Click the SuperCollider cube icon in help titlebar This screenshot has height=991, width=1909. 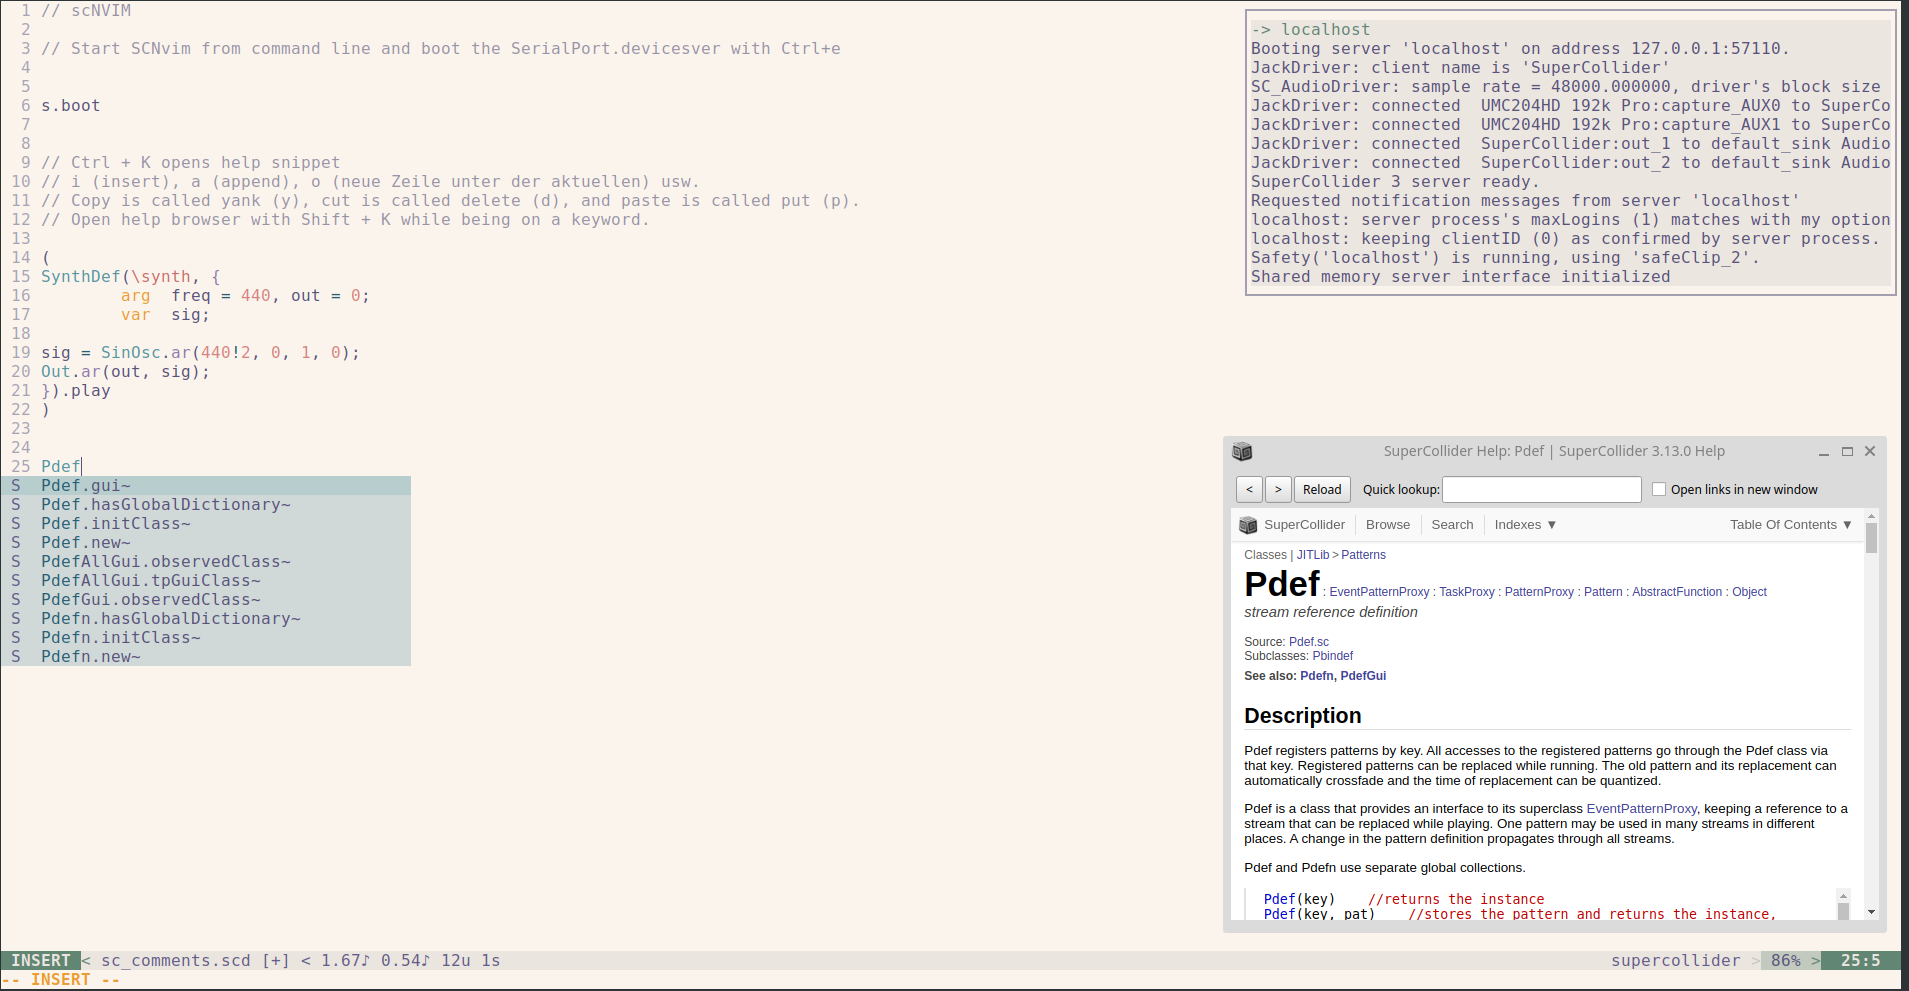[x=1242, y=451]
